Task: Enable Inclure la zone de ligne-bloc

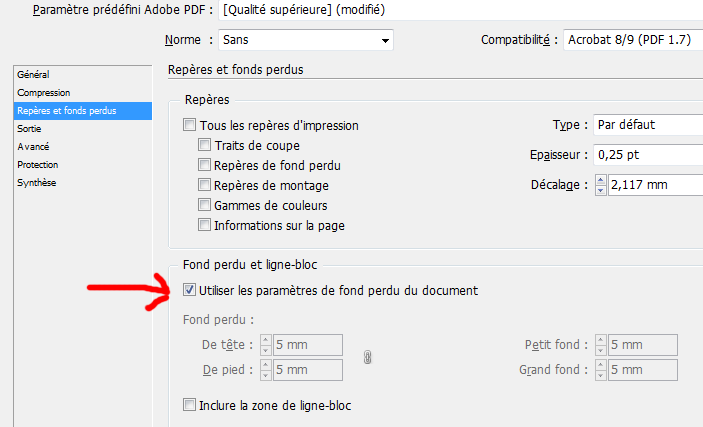Action: tap(189, 405)
